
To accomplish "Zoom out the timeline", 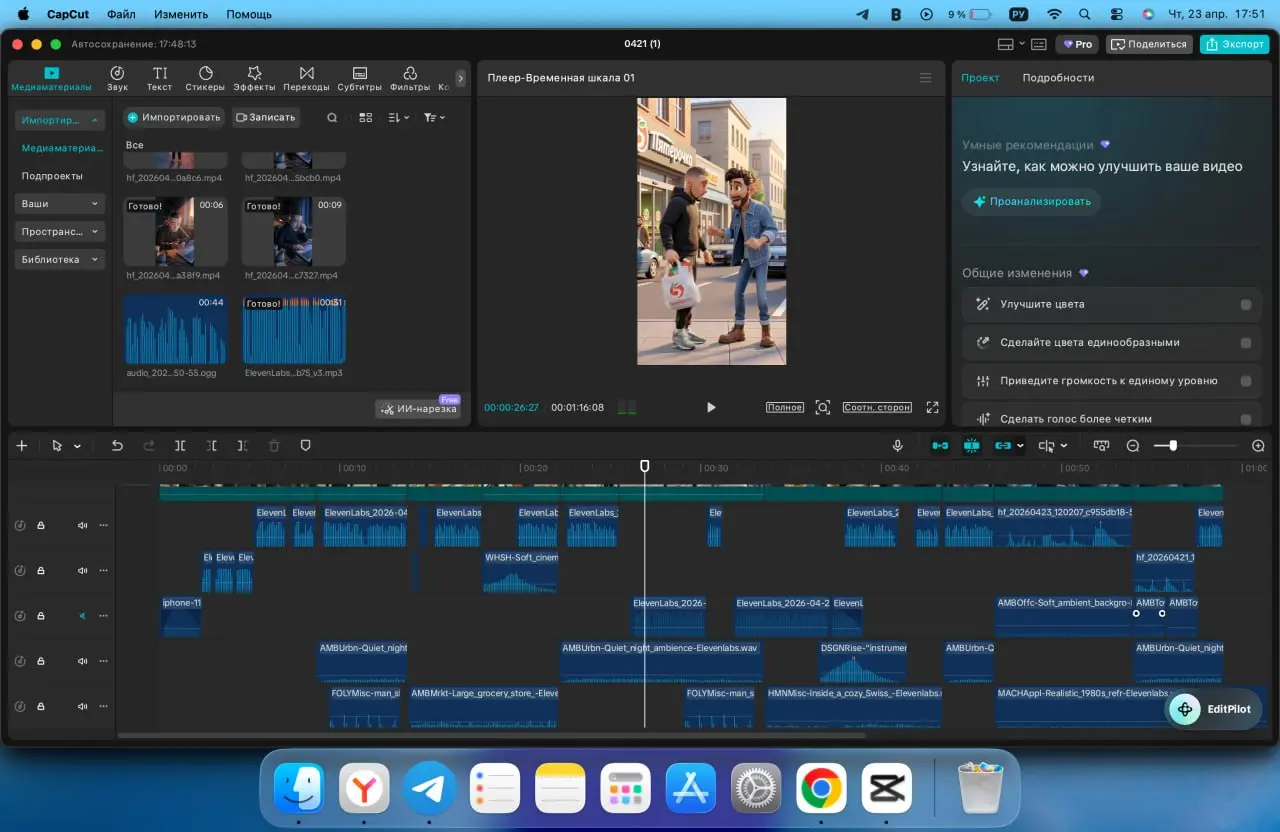I will click(x=1133, y=446).
